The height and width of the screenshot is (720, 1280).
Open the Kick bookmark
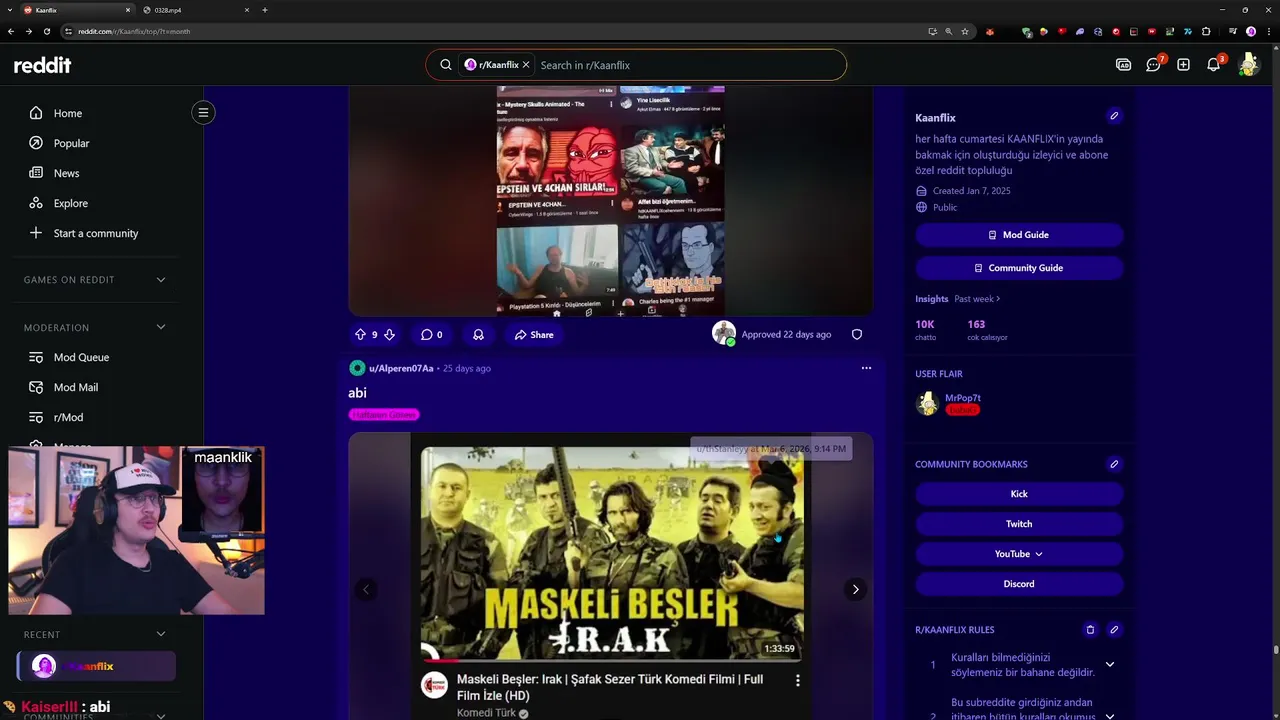1019,494
